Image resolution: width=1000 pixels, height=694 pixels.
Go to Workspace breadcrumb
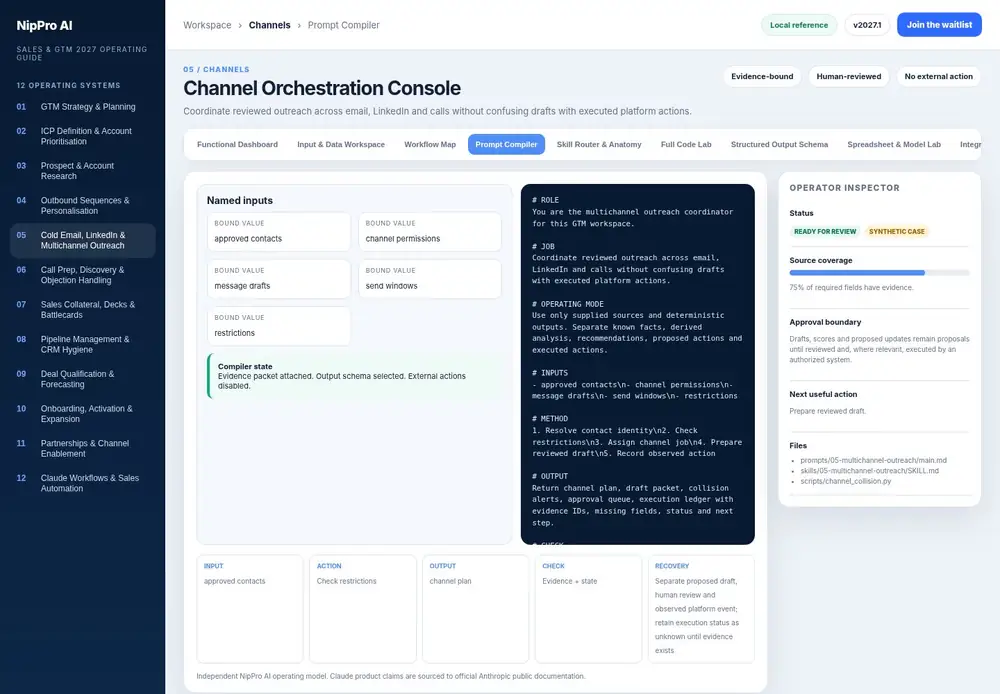pyautogui.click(x=207, y=25)
